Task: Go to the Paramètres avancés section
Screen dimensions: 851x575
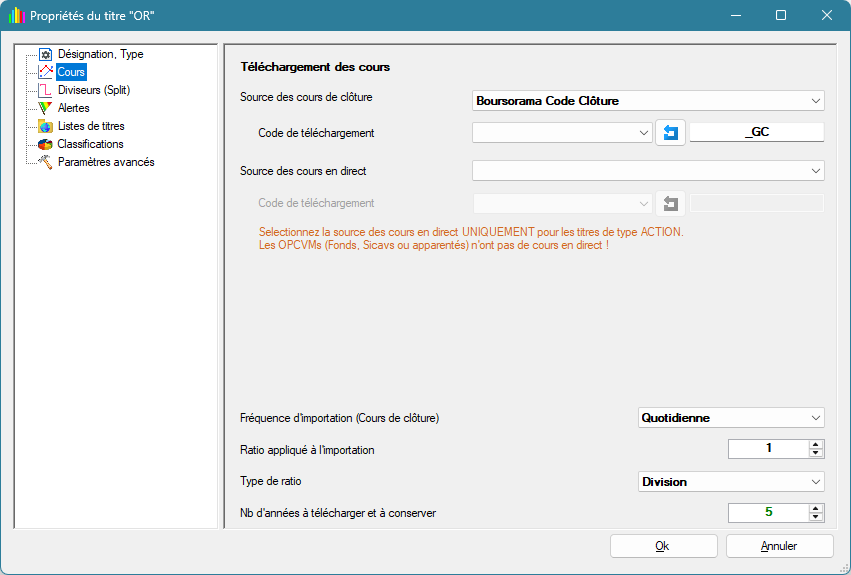Action: [106, 162]
